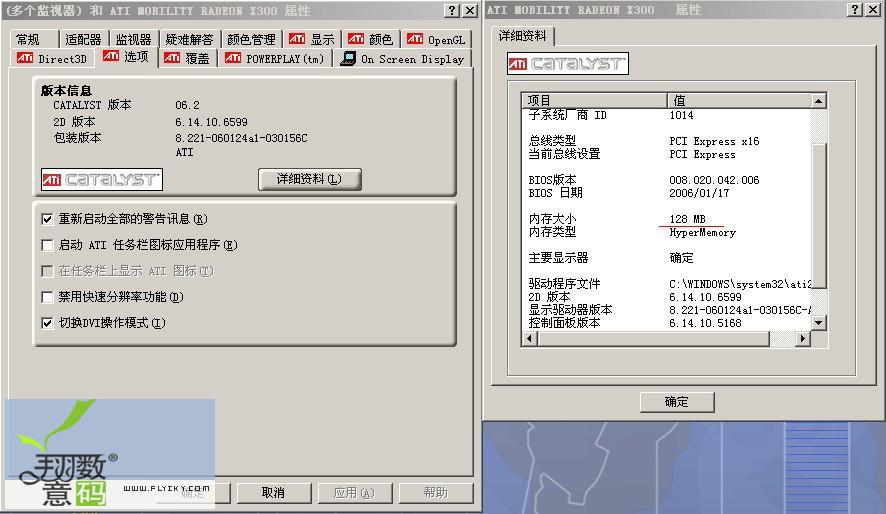Click the 包装版本 value text
Image resolution: width=886 pixels, height=514 pixels.
click(x=241, y=138)
